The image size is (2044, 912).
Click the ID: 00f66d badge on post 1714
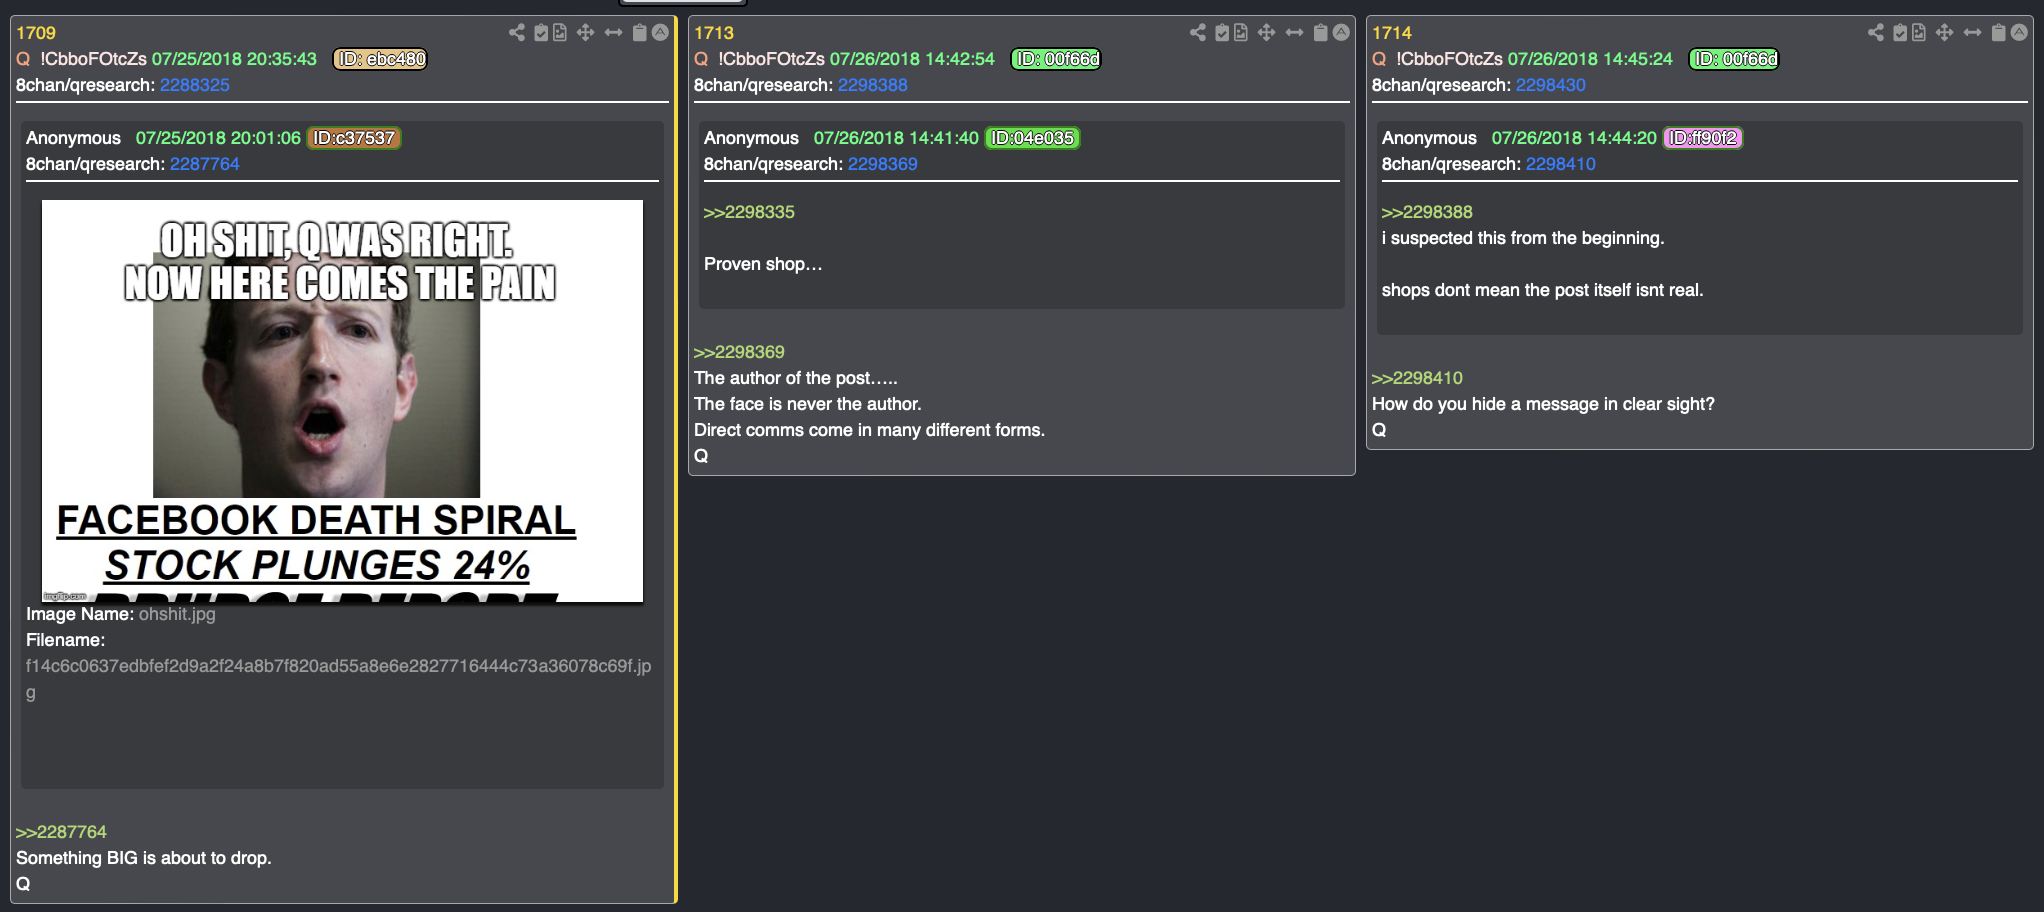(1735, 59)
